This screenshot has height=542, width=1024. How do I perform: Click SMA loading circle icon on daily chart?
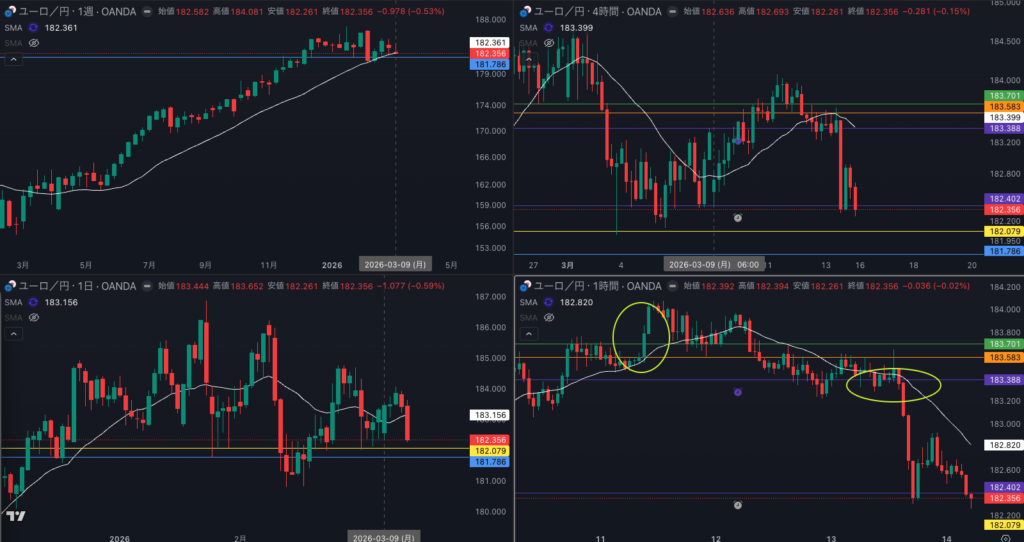33,302
